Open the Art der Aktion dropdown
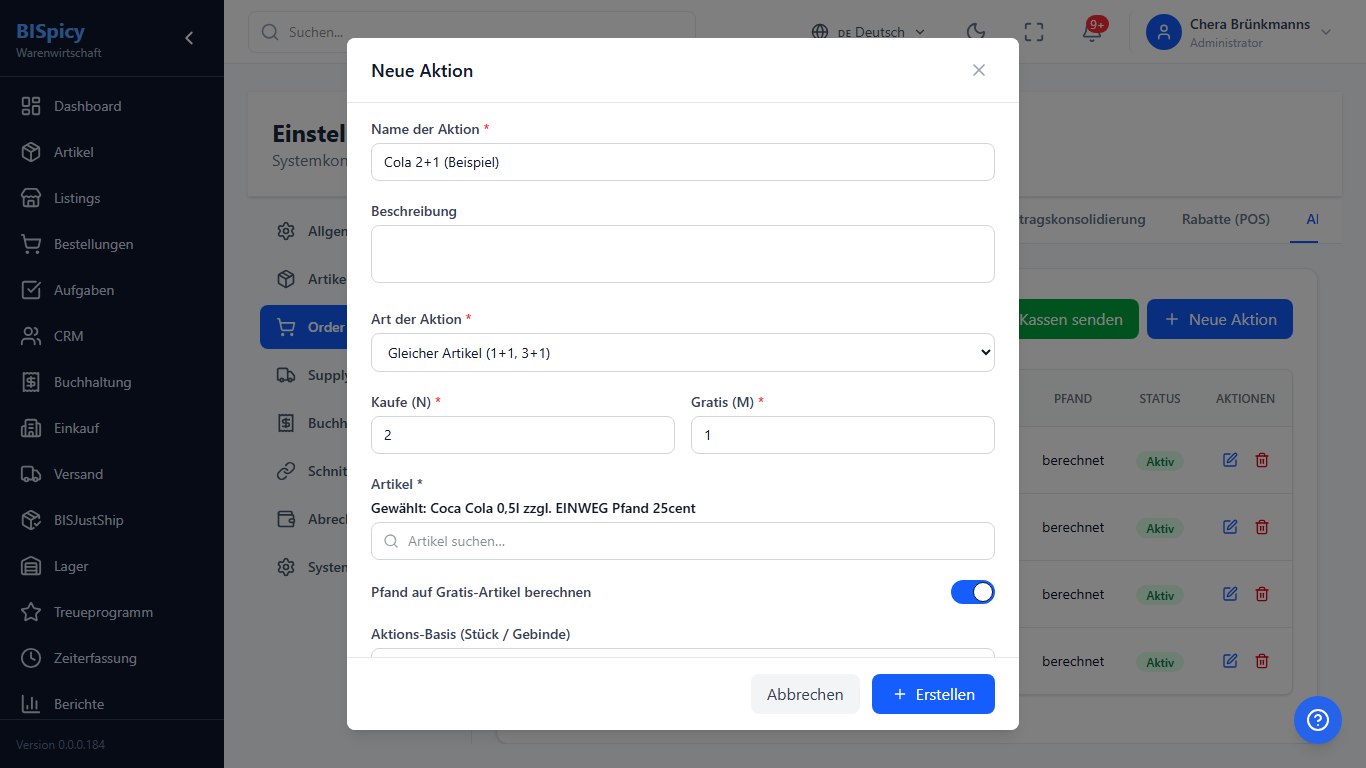This screenshot has height=768, width=1366. pos(683,352)
